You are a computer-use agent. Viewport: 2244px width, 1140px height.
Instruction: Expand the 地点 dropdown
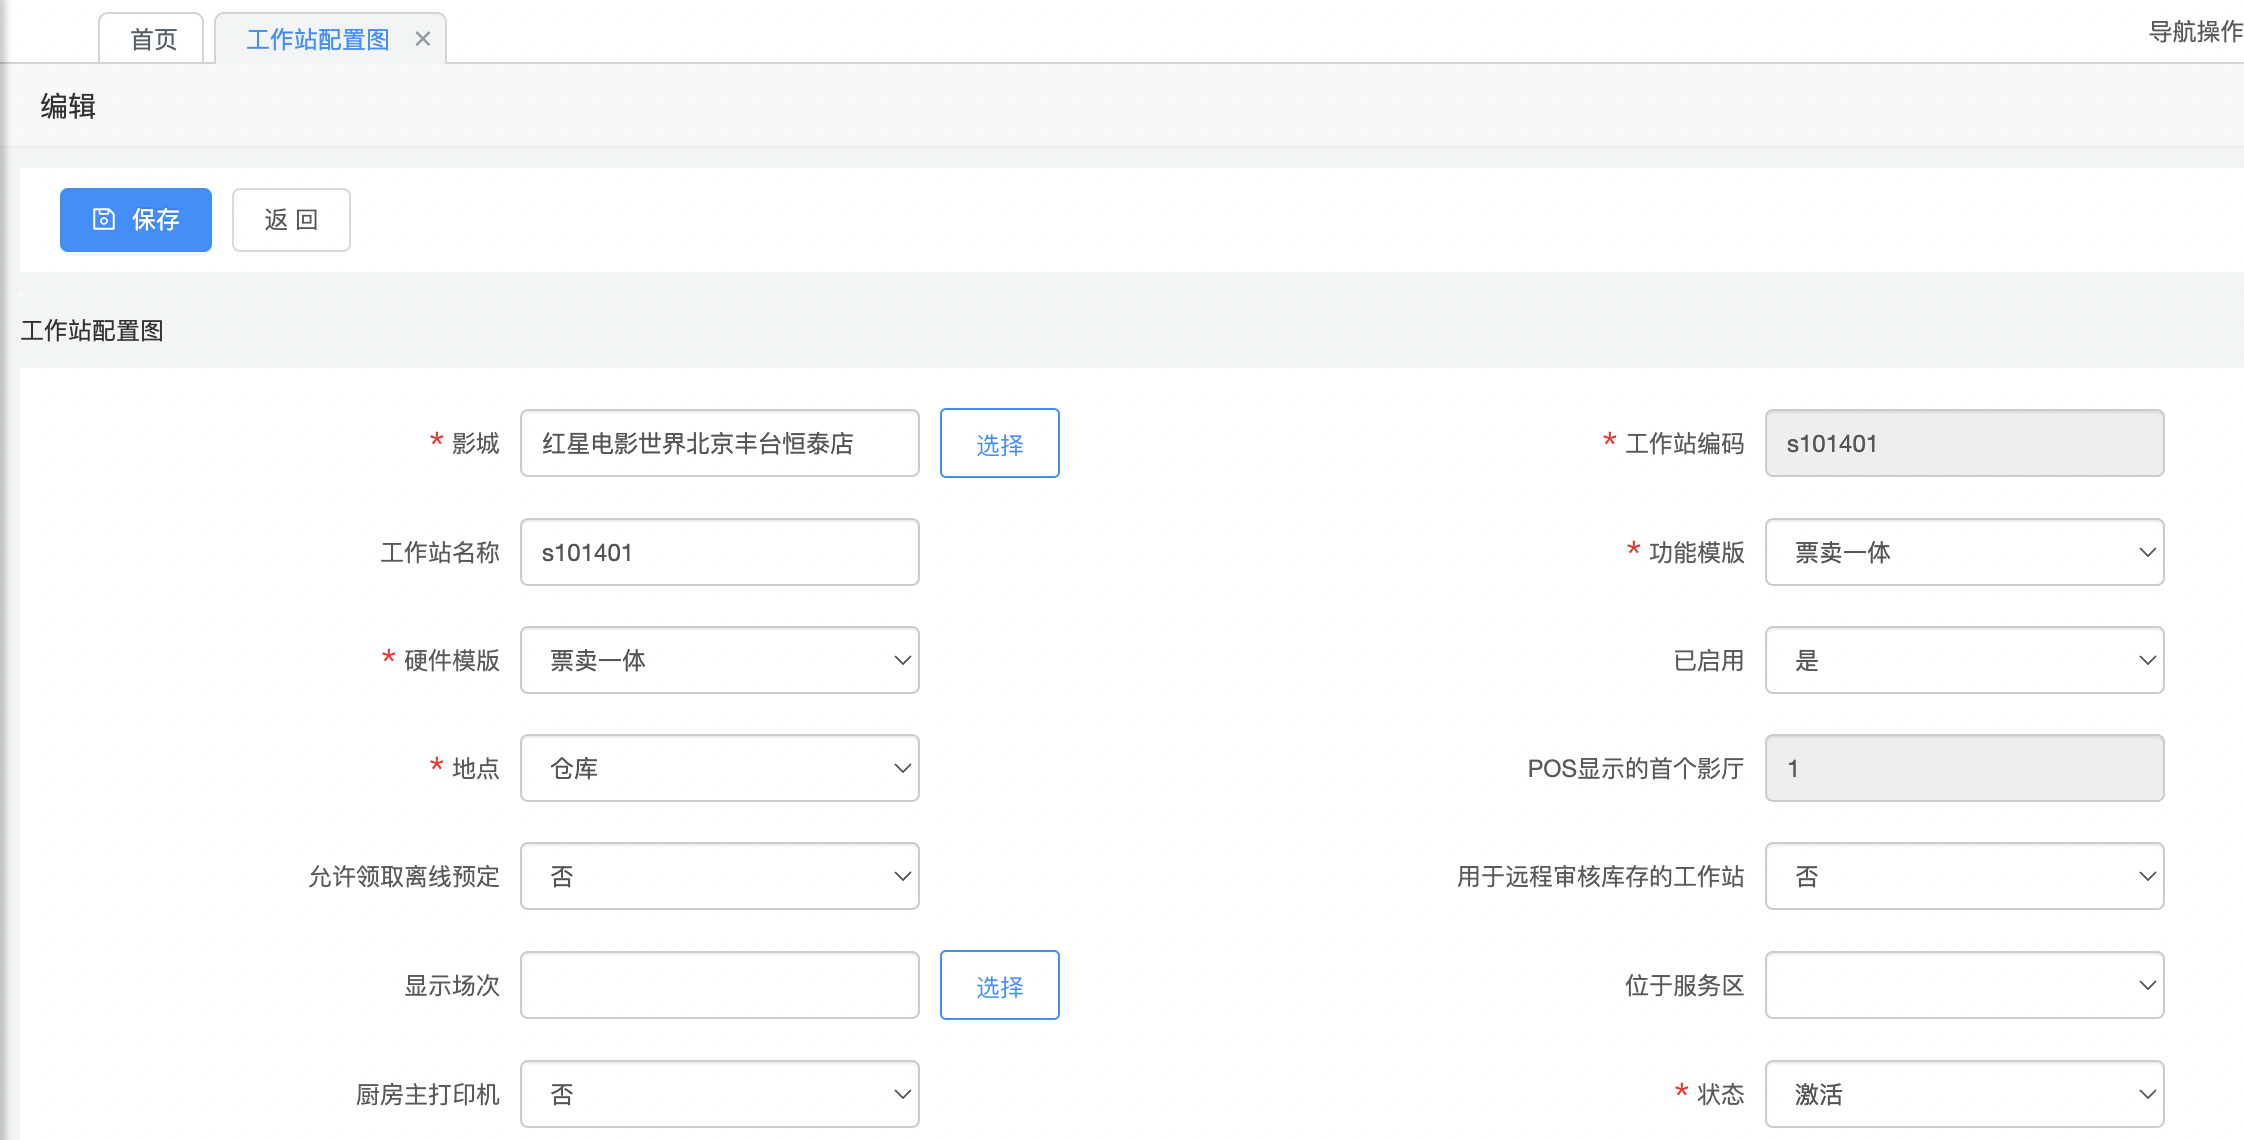pos(720,768)
